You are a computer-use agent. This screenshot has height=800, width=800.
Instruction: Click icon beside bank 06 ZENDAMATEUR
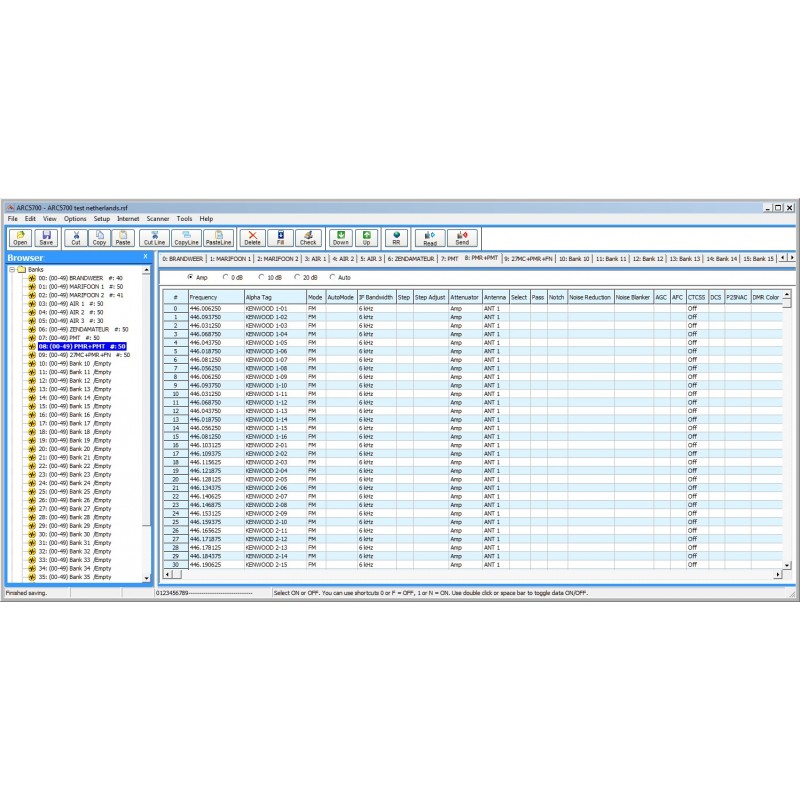pyautogui.click(x=32, y=330)
